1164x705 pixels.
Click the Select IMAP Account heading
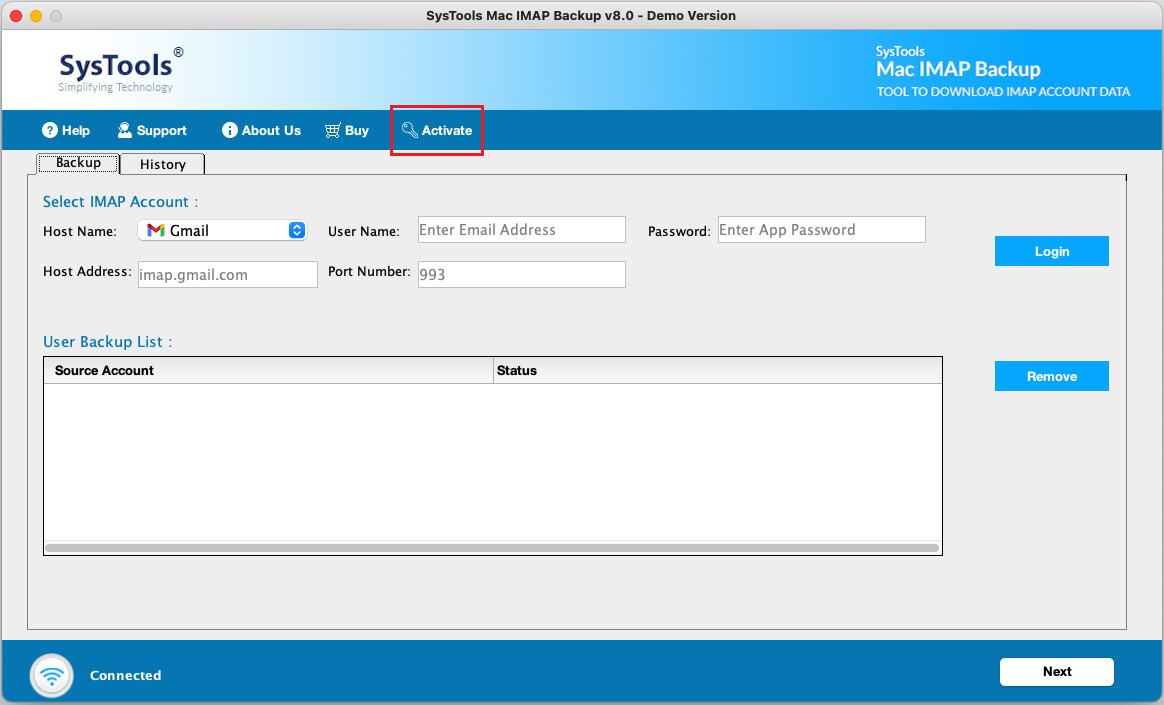(x=120, y=202)
